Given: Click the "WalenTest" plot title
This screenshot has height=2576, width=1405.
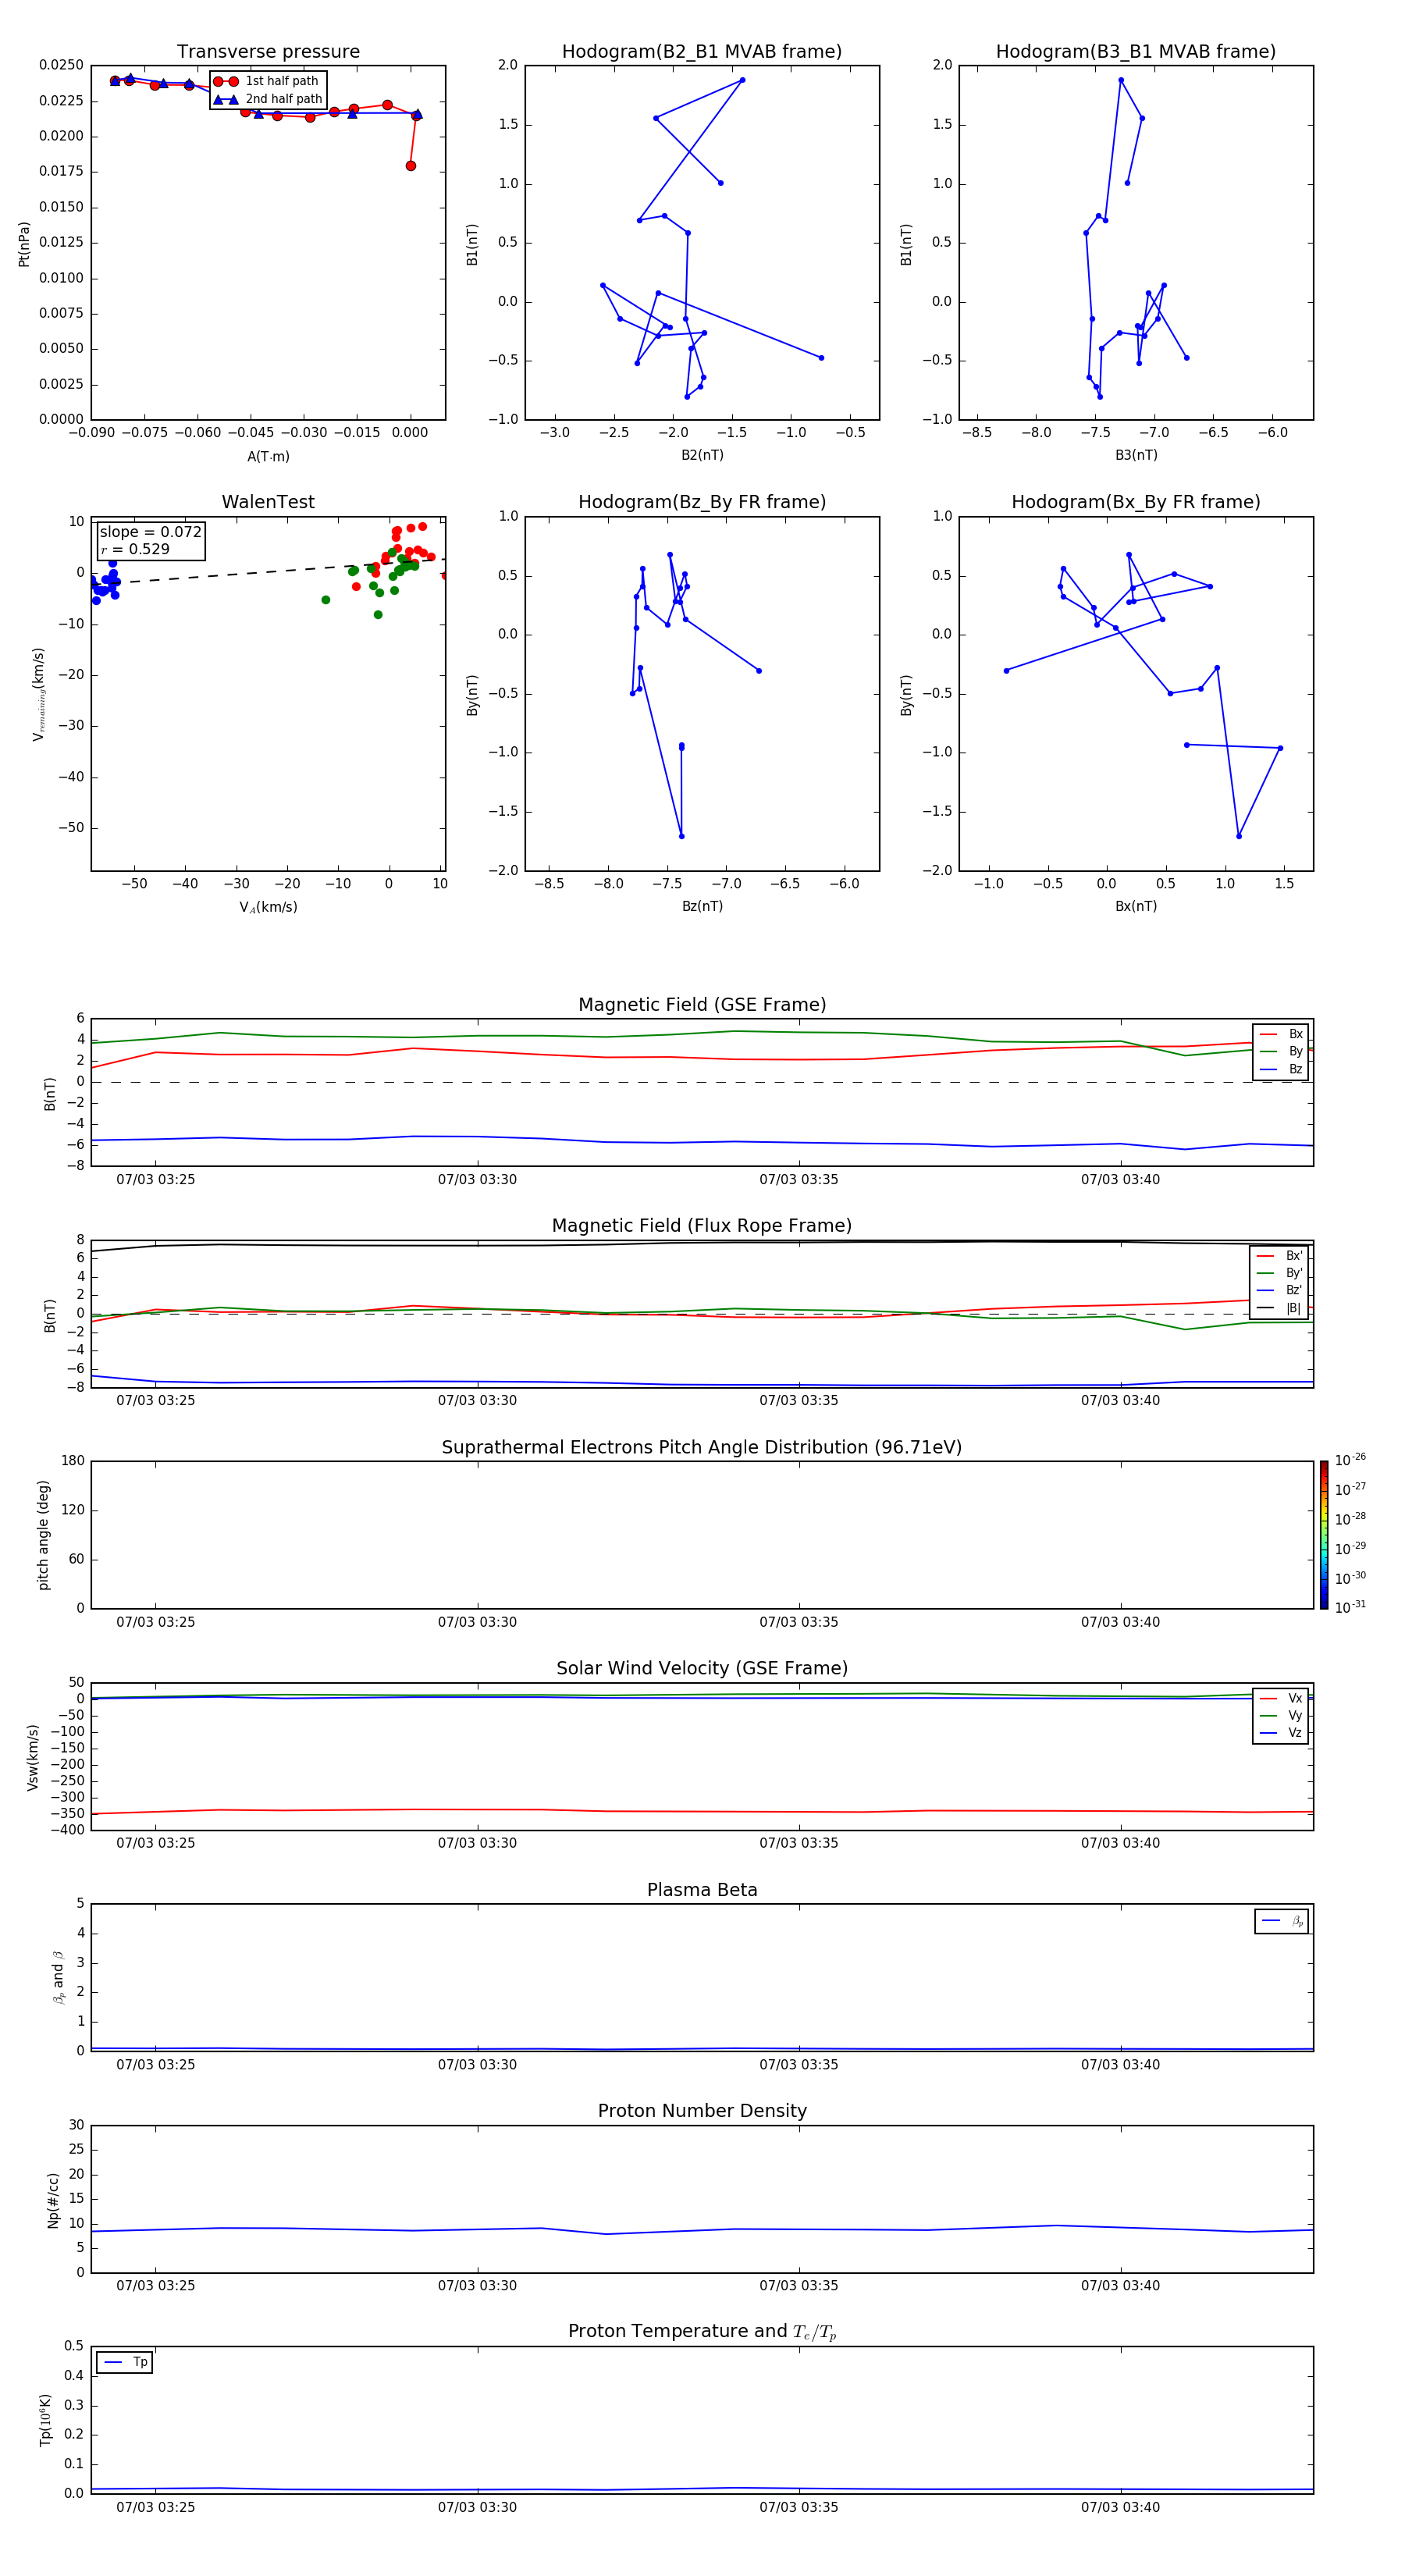Looking at the screenshot, I should pos(268,502).
